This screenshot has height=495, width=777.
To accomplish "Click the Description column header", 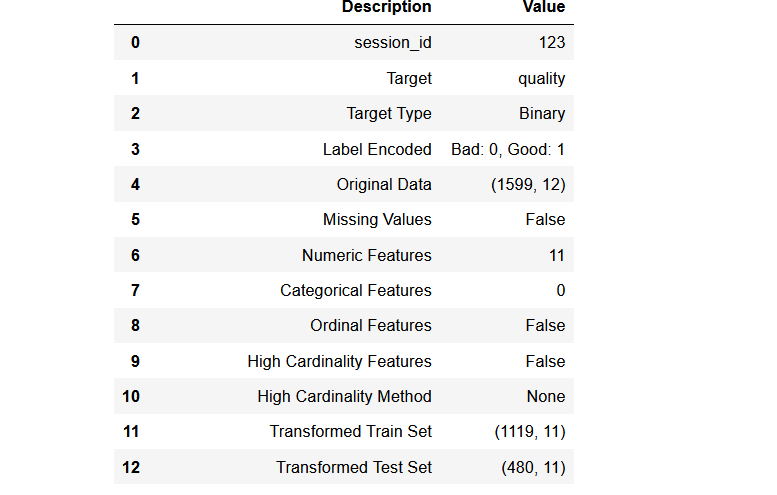I will point(386,8).
